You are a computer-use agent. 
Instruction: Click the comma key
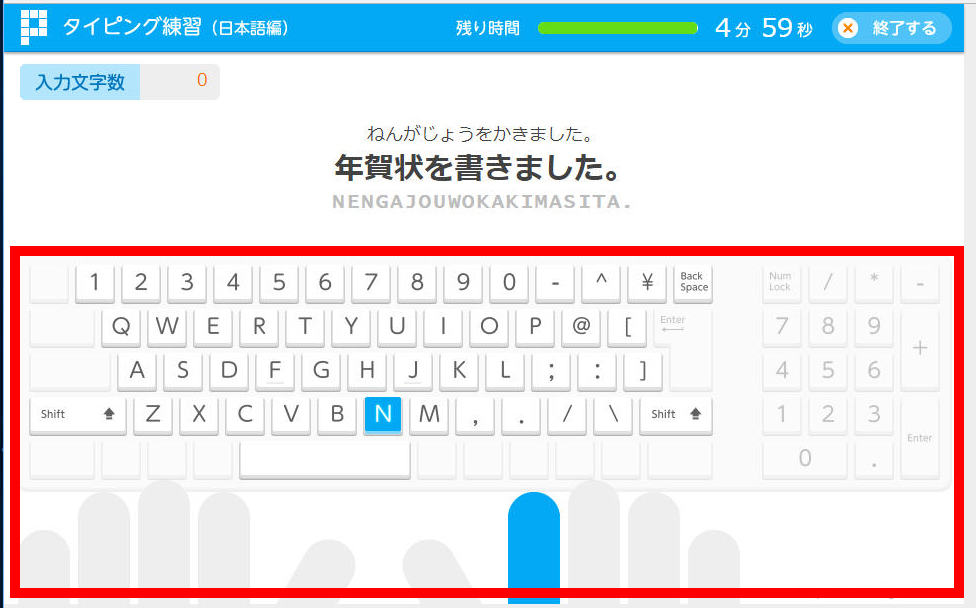click(x=476, y=415)
